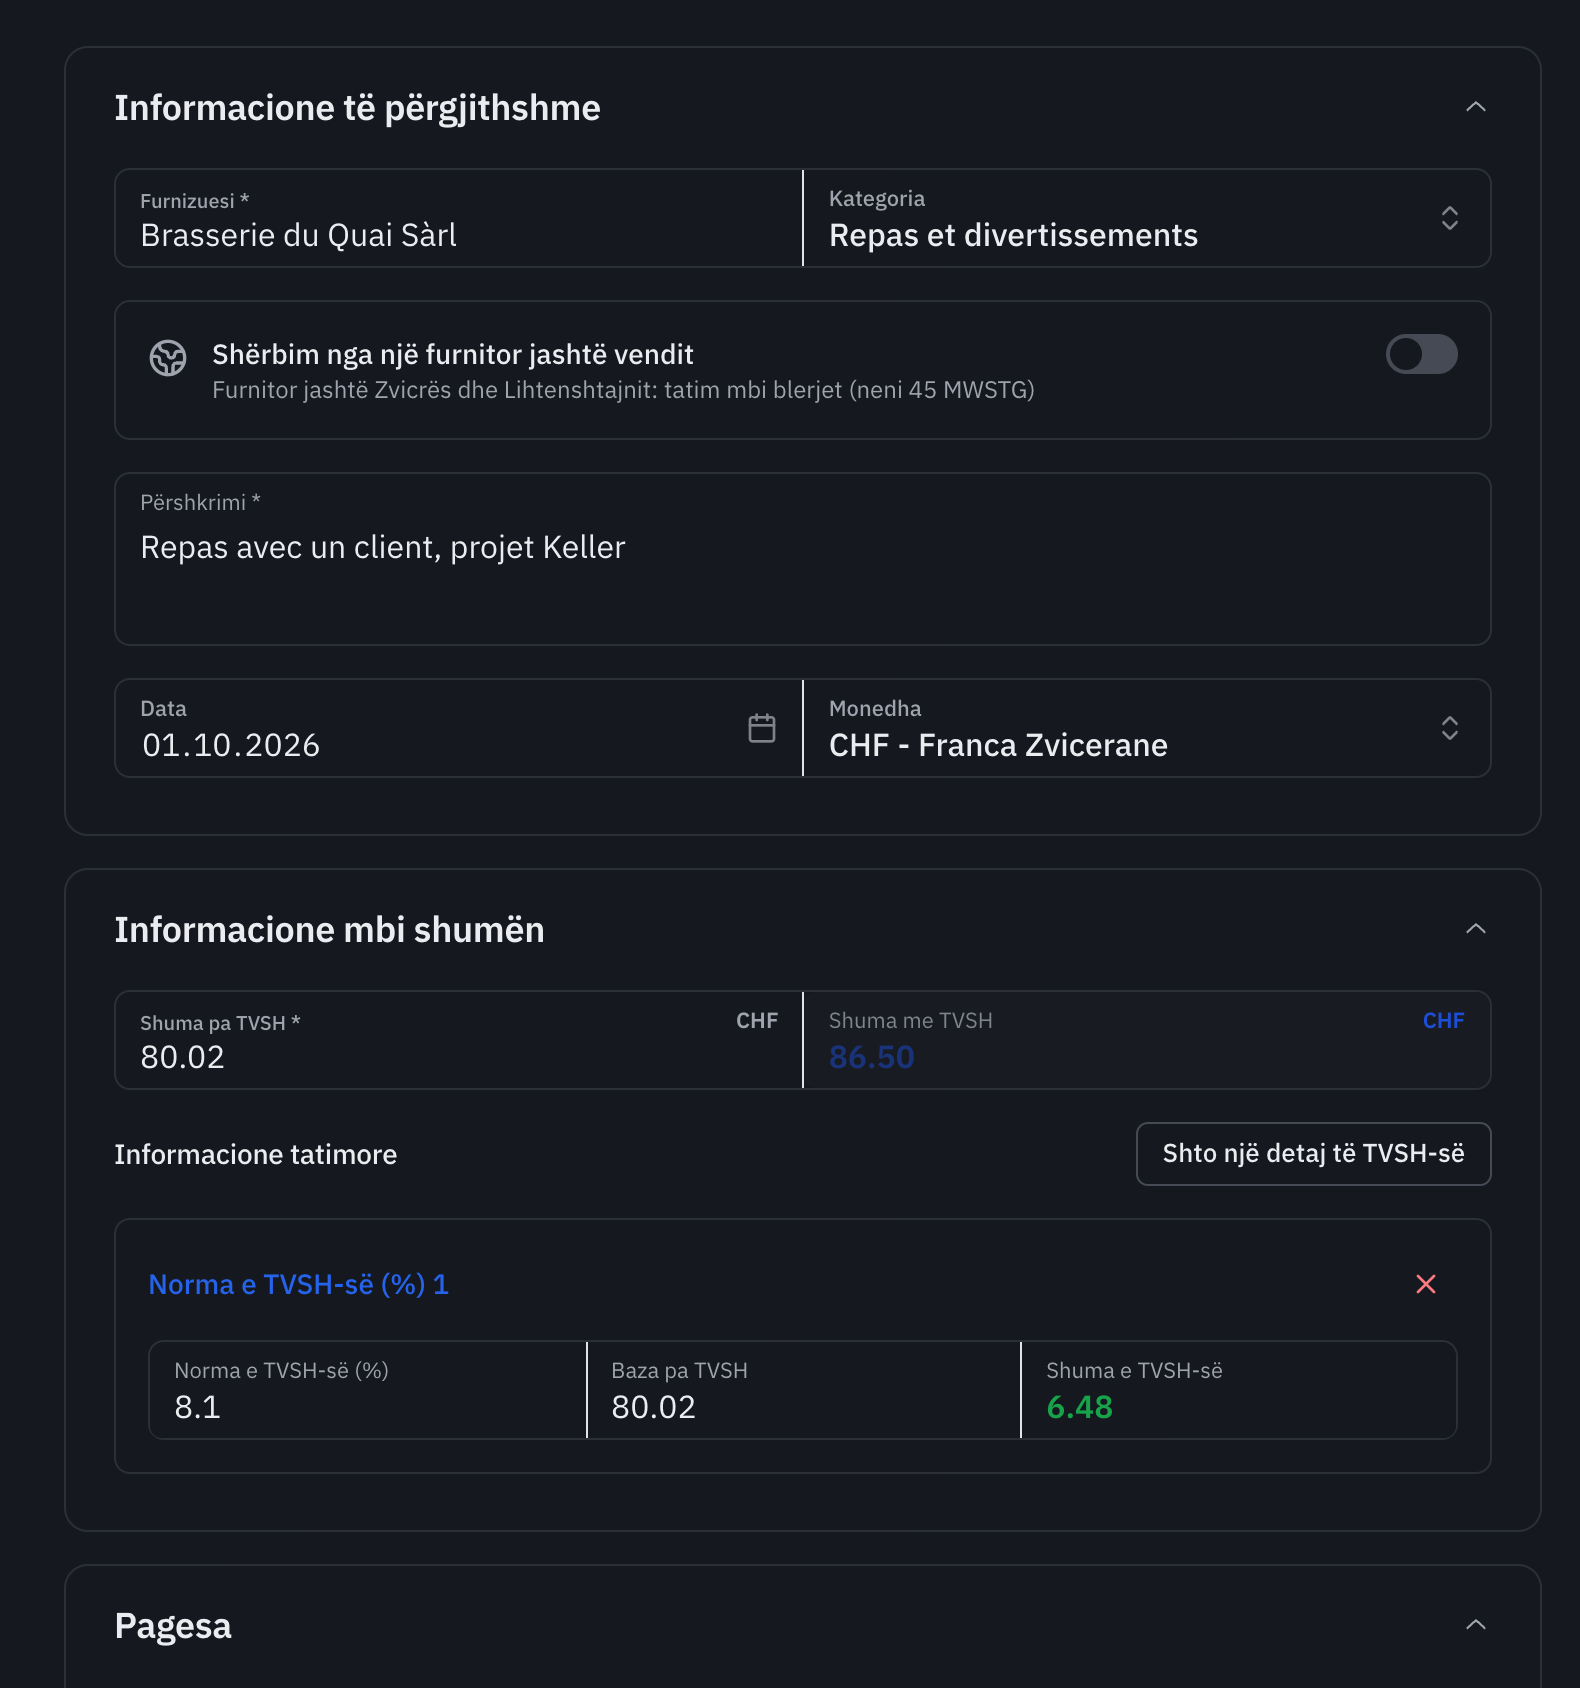Collapse the Informacione mbi shumën section
The width and height of the screenshot is (1580, 1688).
(x=1476, y=929)
